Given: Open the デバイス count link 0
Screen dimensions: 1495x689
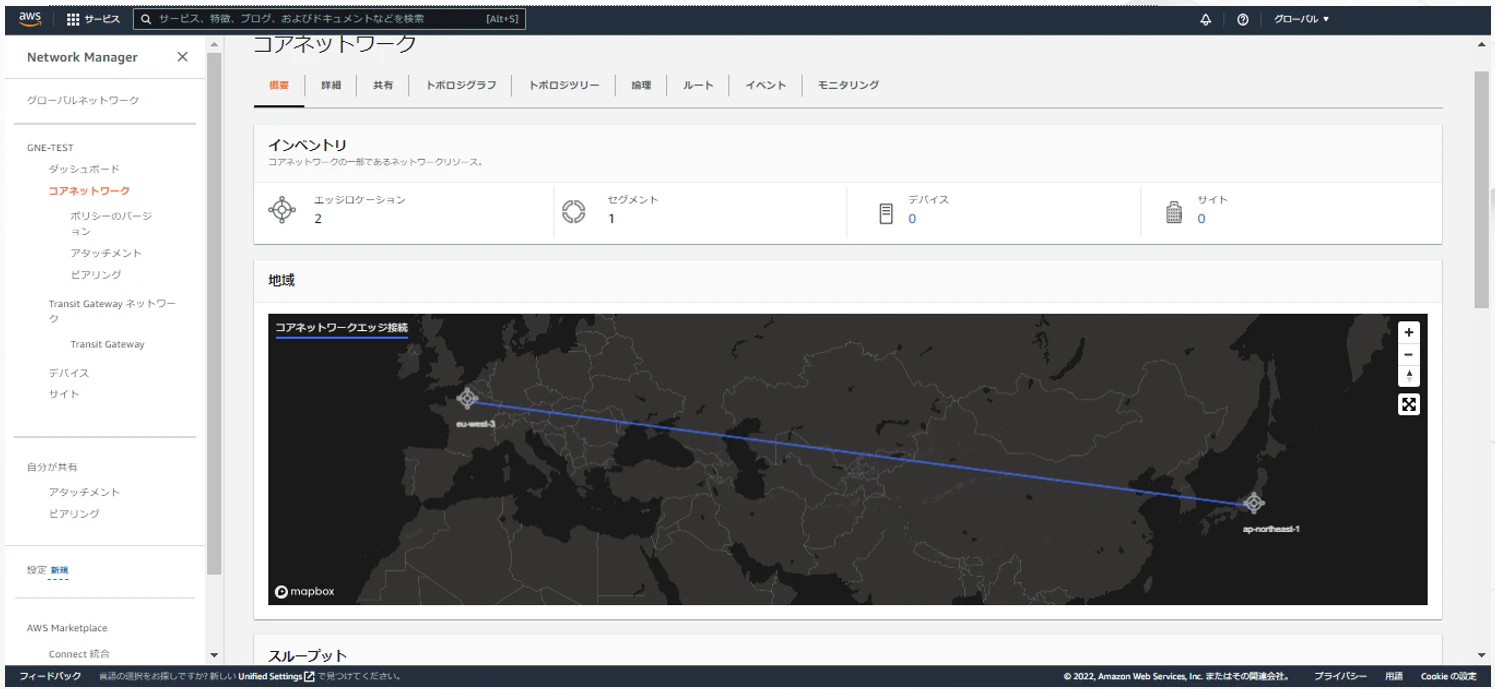Looking at the screenshot, I should [912, 219].
